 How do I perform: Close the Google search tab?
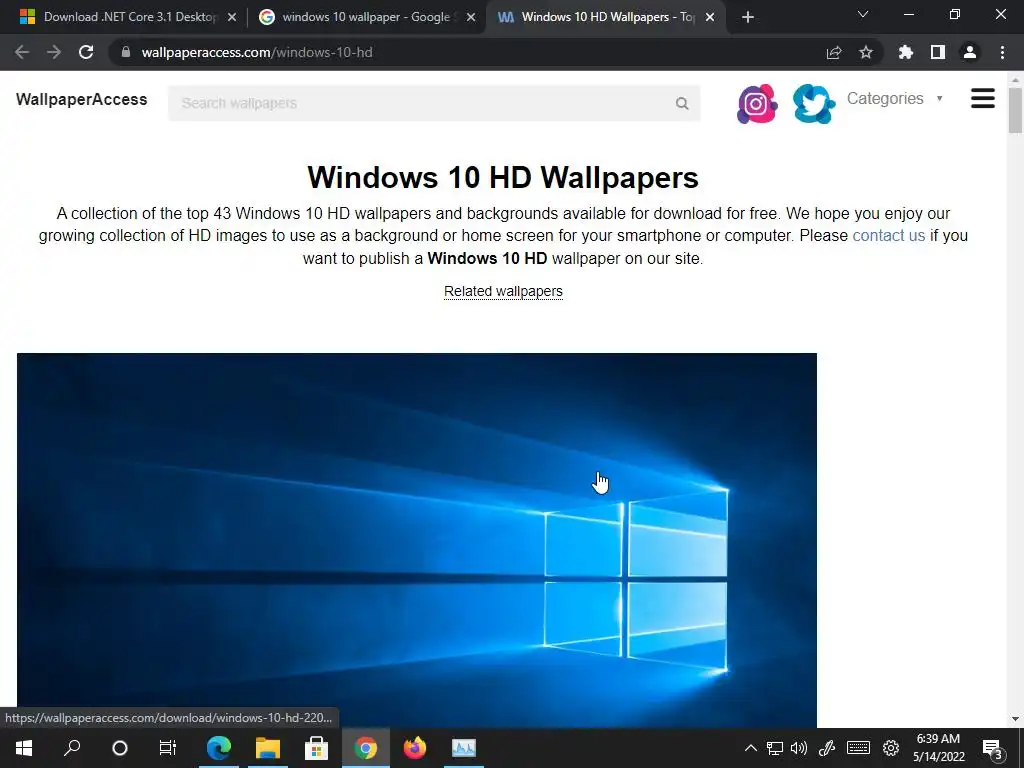(x=471, y=17)
